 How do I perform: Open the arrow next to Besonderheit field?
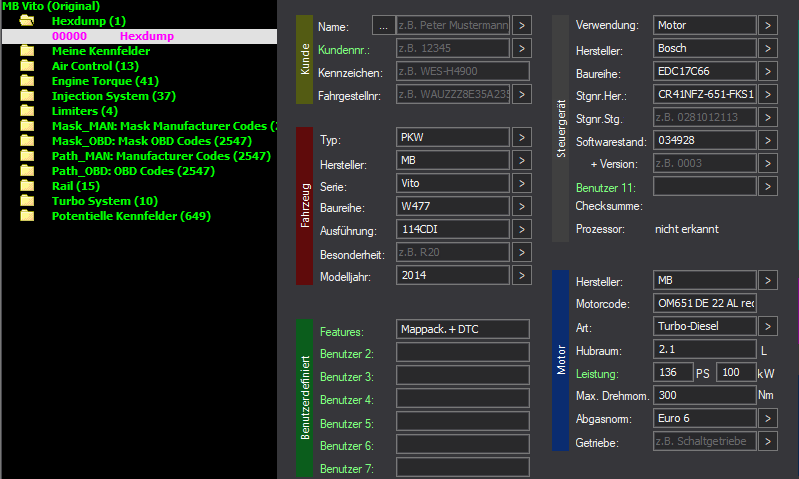click(x=522, y=252)
